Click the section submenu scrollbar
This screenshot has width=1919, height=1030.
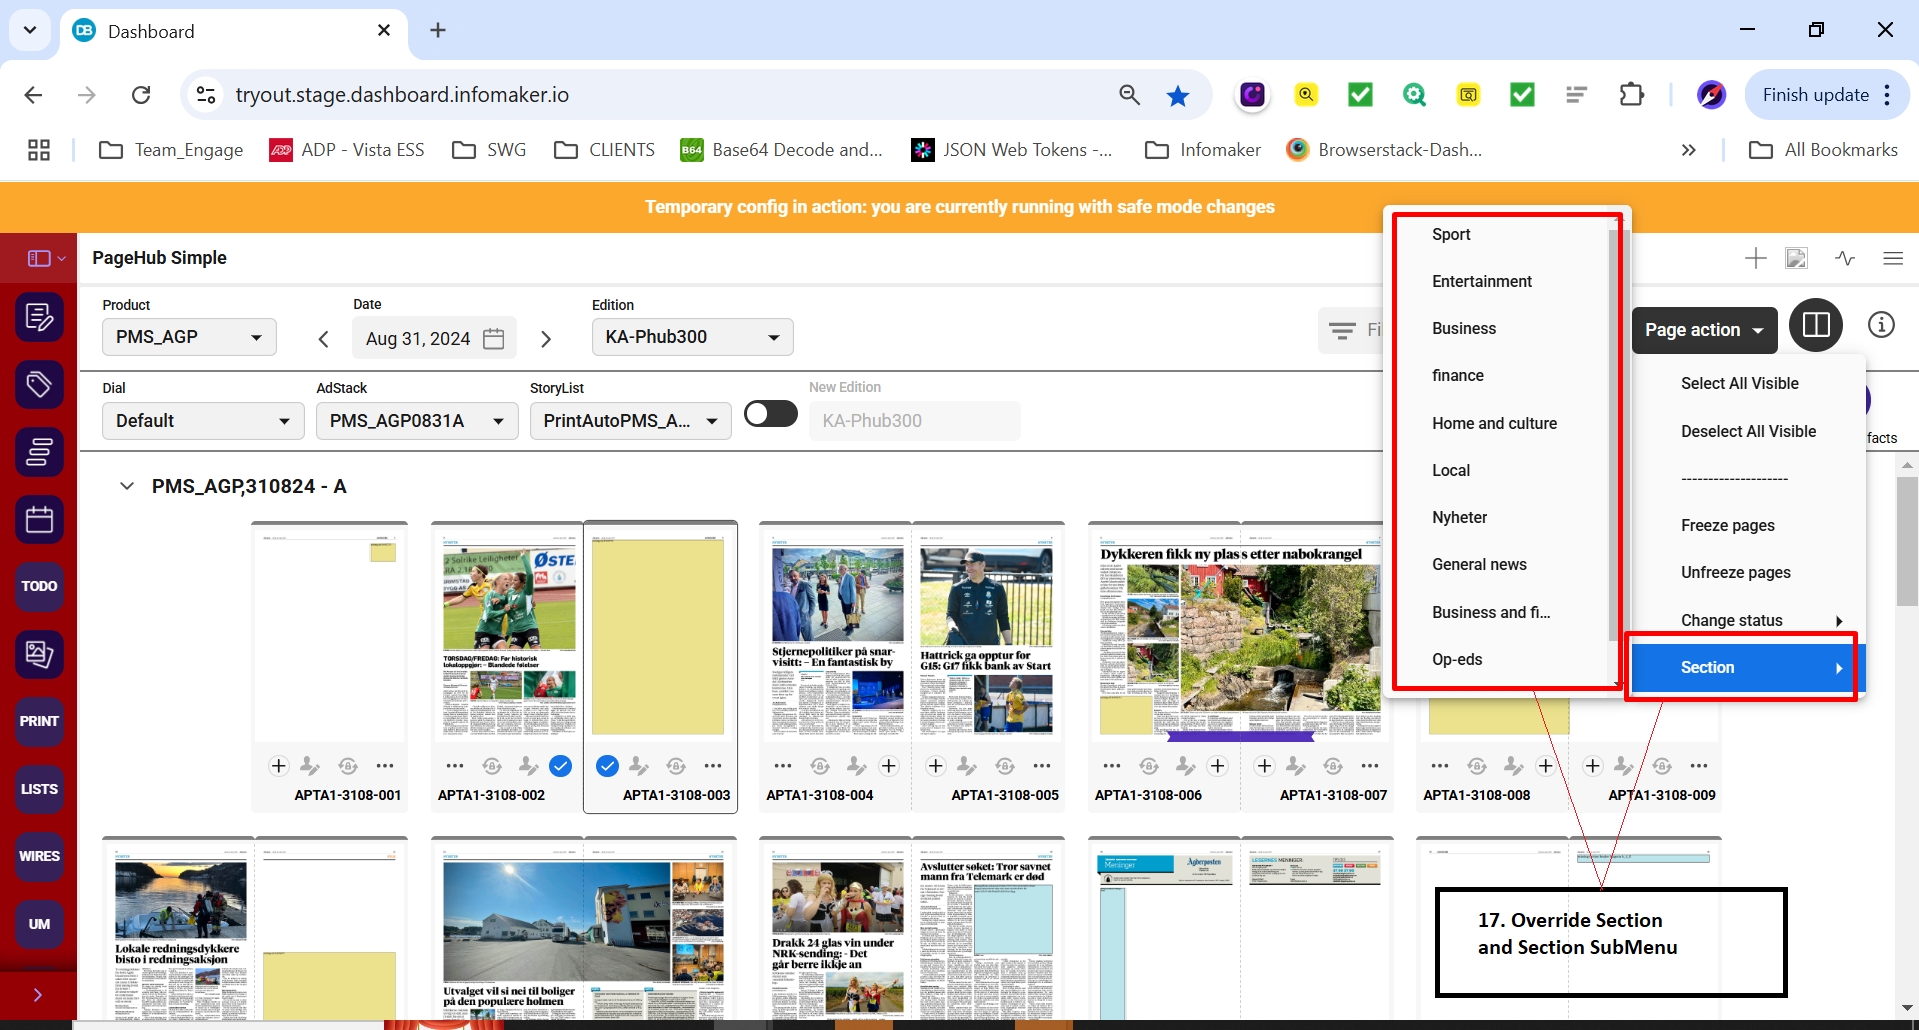tap(1612, 435)
